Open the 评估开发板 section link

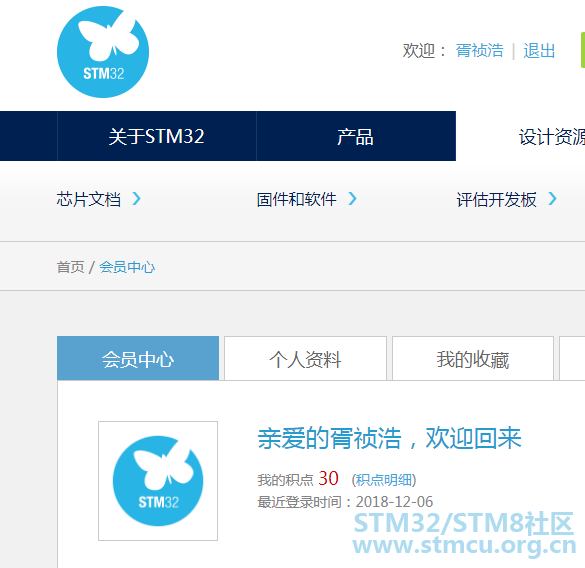click(x=497, y=199)
